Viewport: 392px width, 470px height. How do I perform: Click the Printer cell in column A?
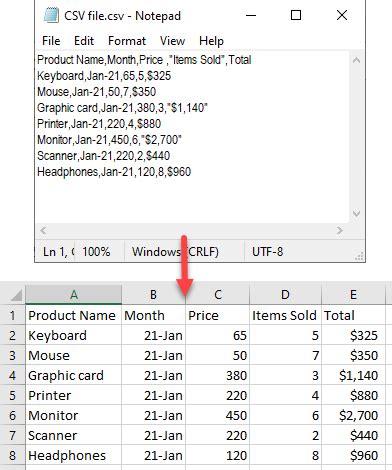74,395
